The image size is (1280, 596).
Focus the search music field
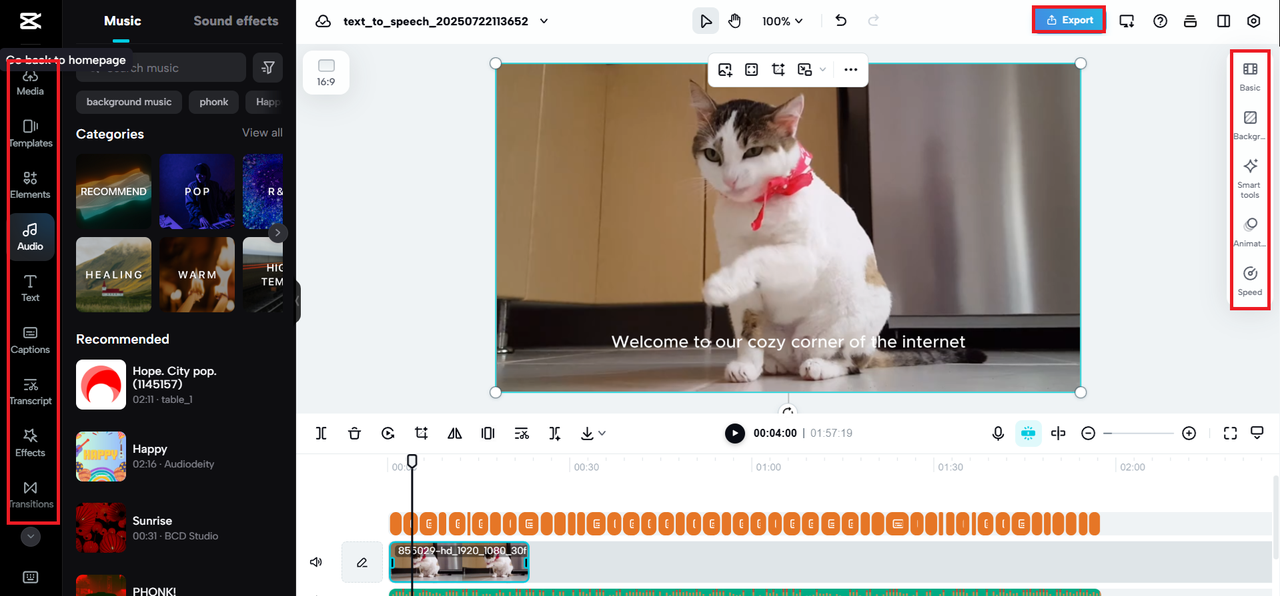[x=161, y=67]
